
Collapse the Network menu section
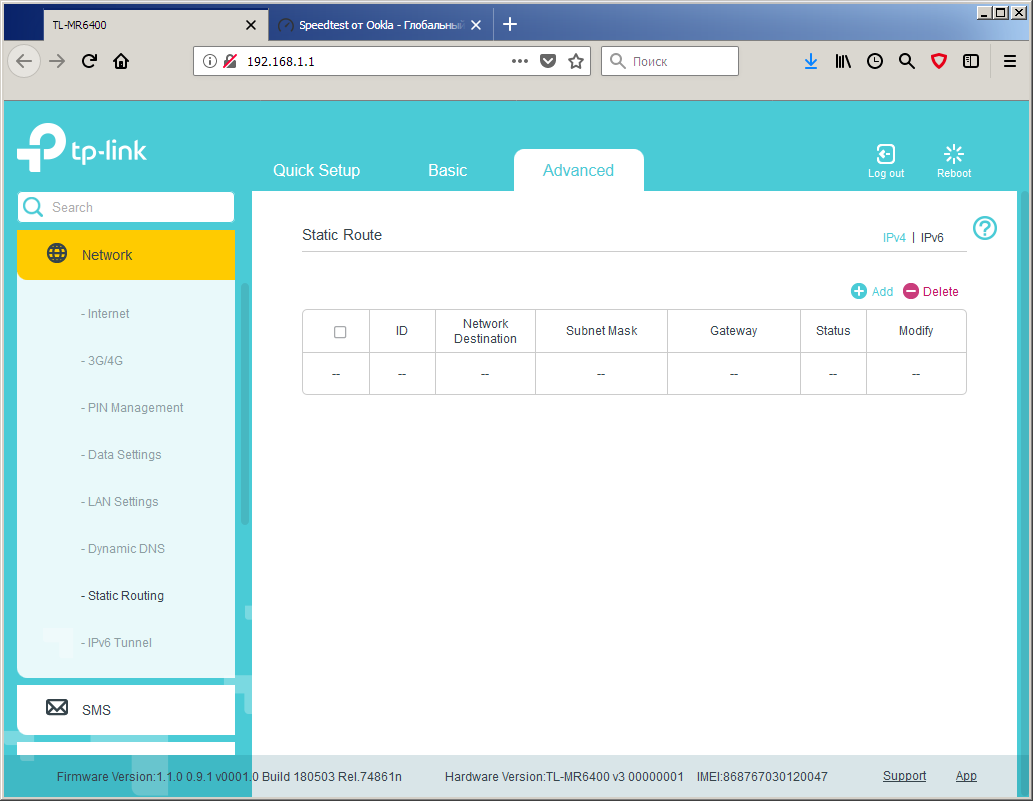click(x=126, y=255)
